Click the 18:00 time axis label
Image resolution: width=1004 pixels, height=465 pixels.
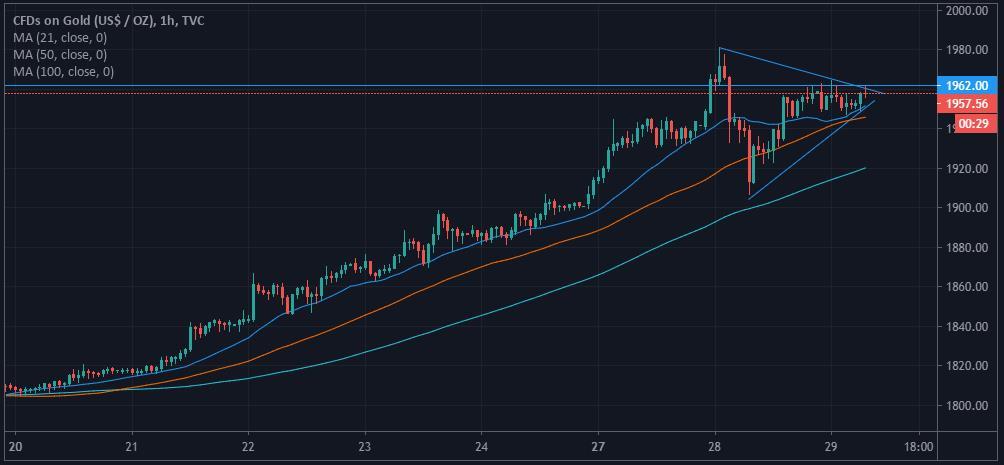coord(919,446)
